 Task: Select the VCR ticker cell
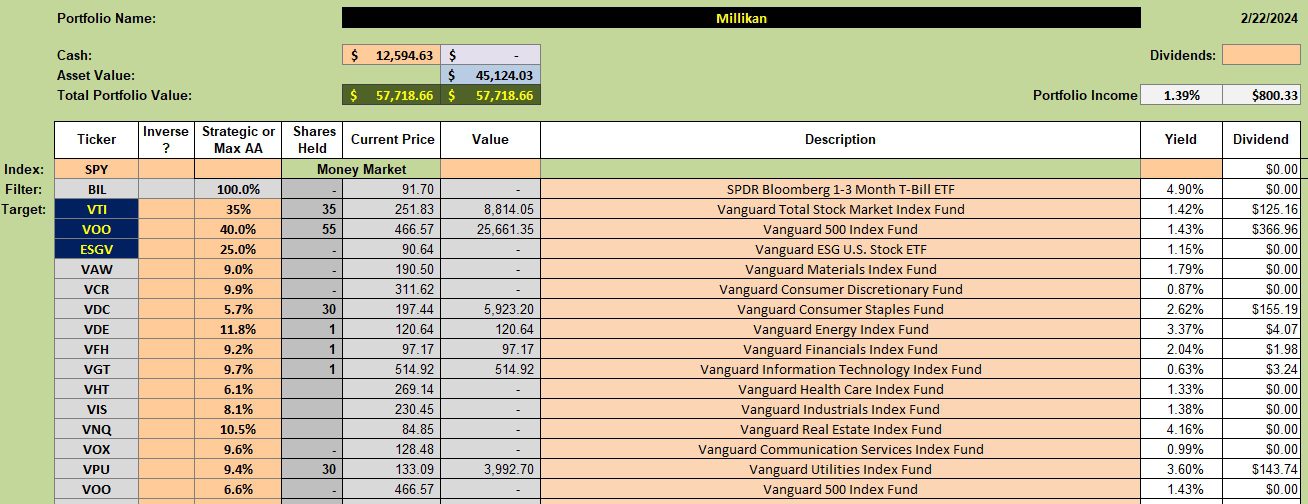pyautogui.click(x=96, y=289)
